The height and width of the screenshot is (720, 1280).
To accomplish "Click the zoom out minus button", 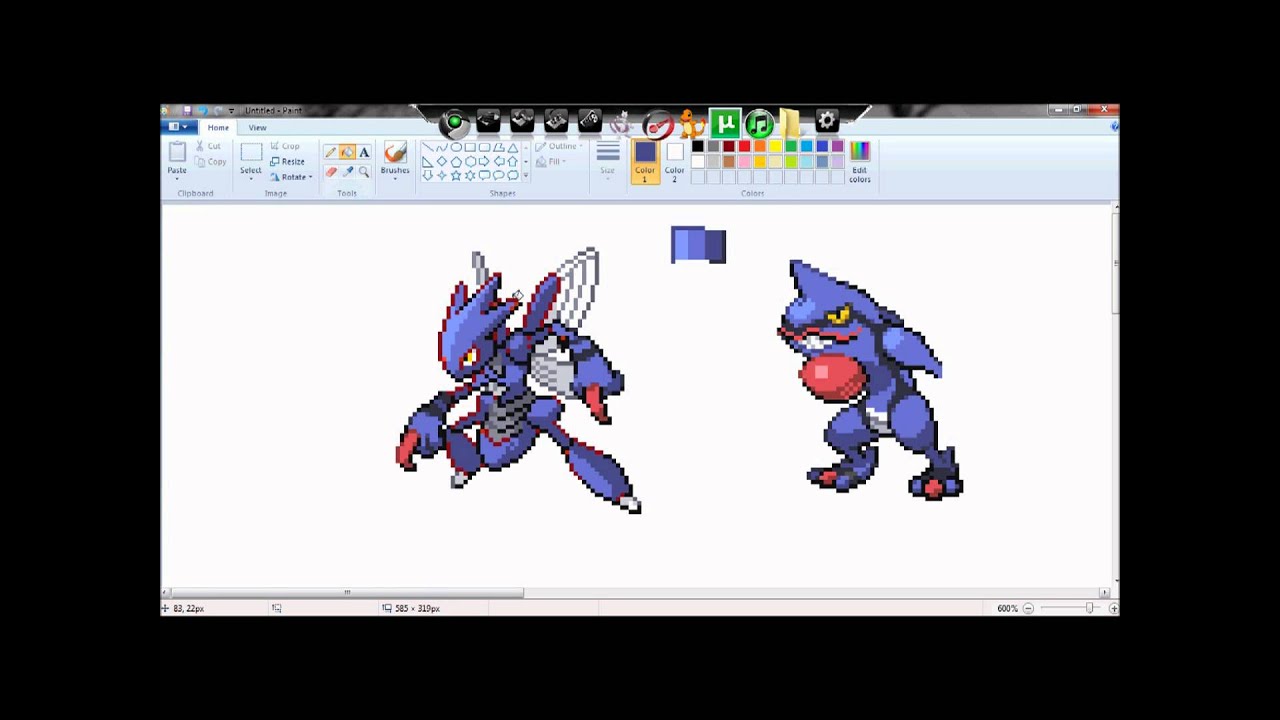I will [x=1028, y=608].
